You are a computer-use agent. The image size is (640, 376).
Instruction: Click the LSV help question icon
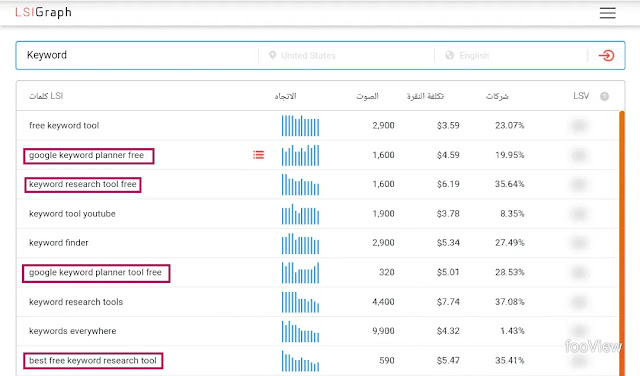pos(604,96)
